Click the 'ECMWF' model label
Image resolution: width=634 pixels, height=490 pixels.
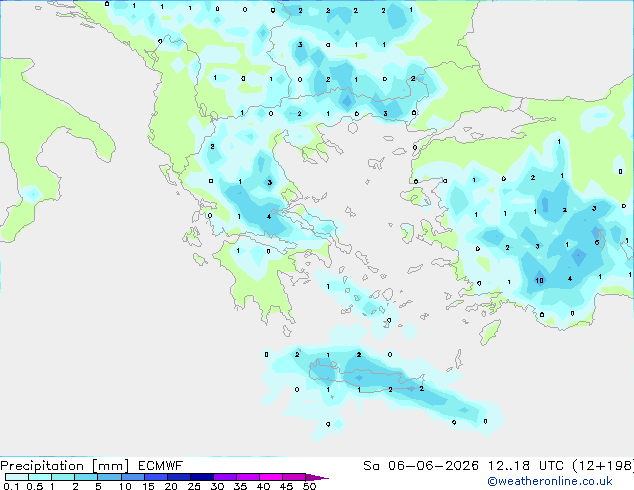pyautogui.click(x=161, y=466)
